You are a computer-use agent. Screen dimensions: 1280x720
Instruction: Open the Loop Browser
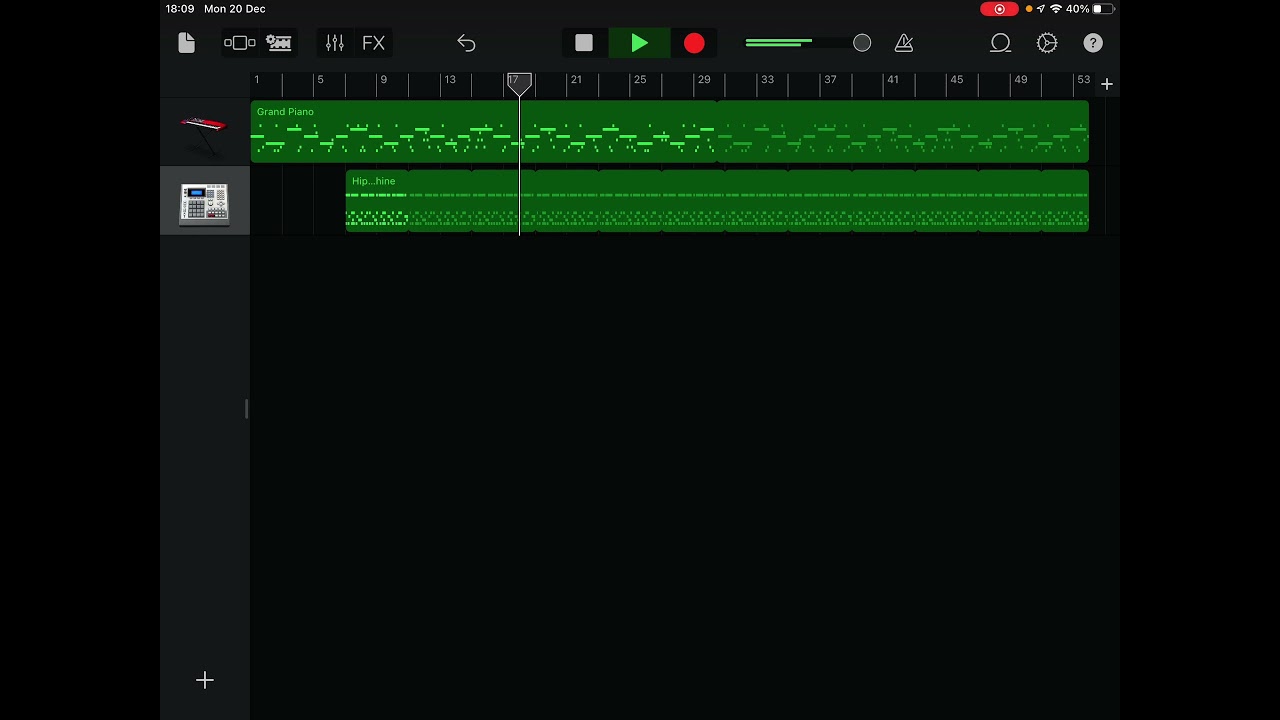(1000, 43)
